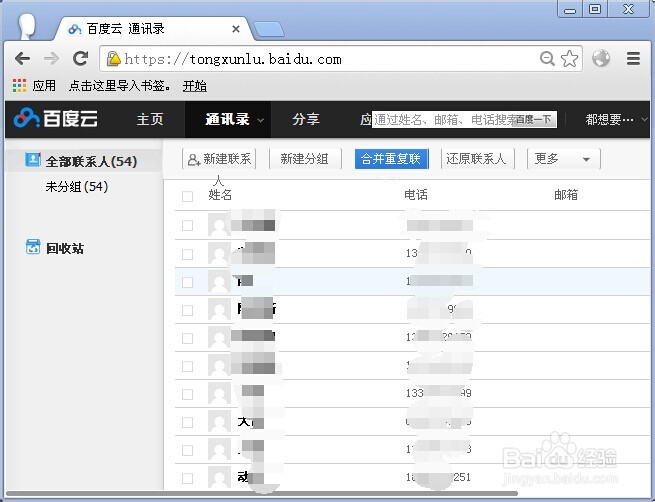Check the highlighted row's checkbox
655x502 pixels.
187,282
